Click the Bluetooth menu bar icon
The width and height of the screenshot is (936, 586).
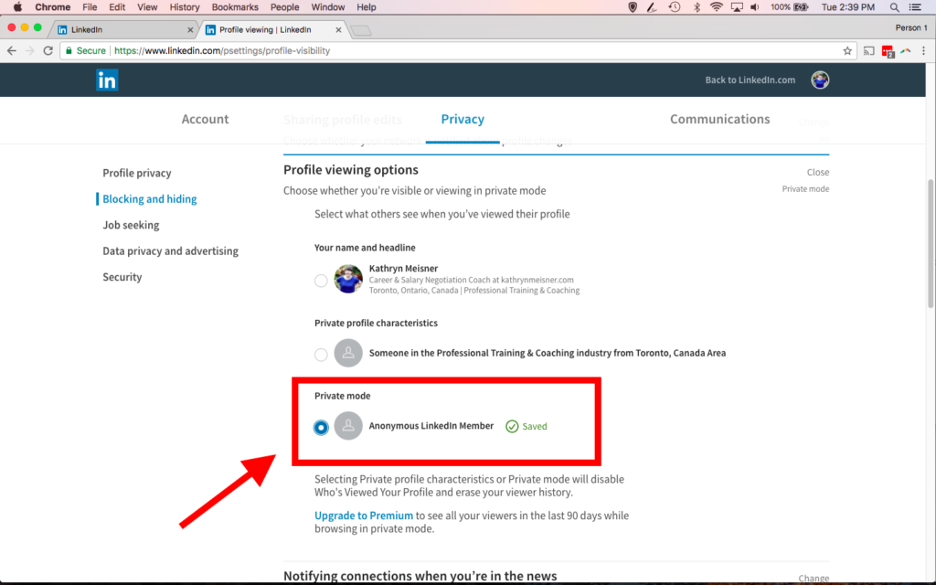pyautogui.click(x=697, y=7)
